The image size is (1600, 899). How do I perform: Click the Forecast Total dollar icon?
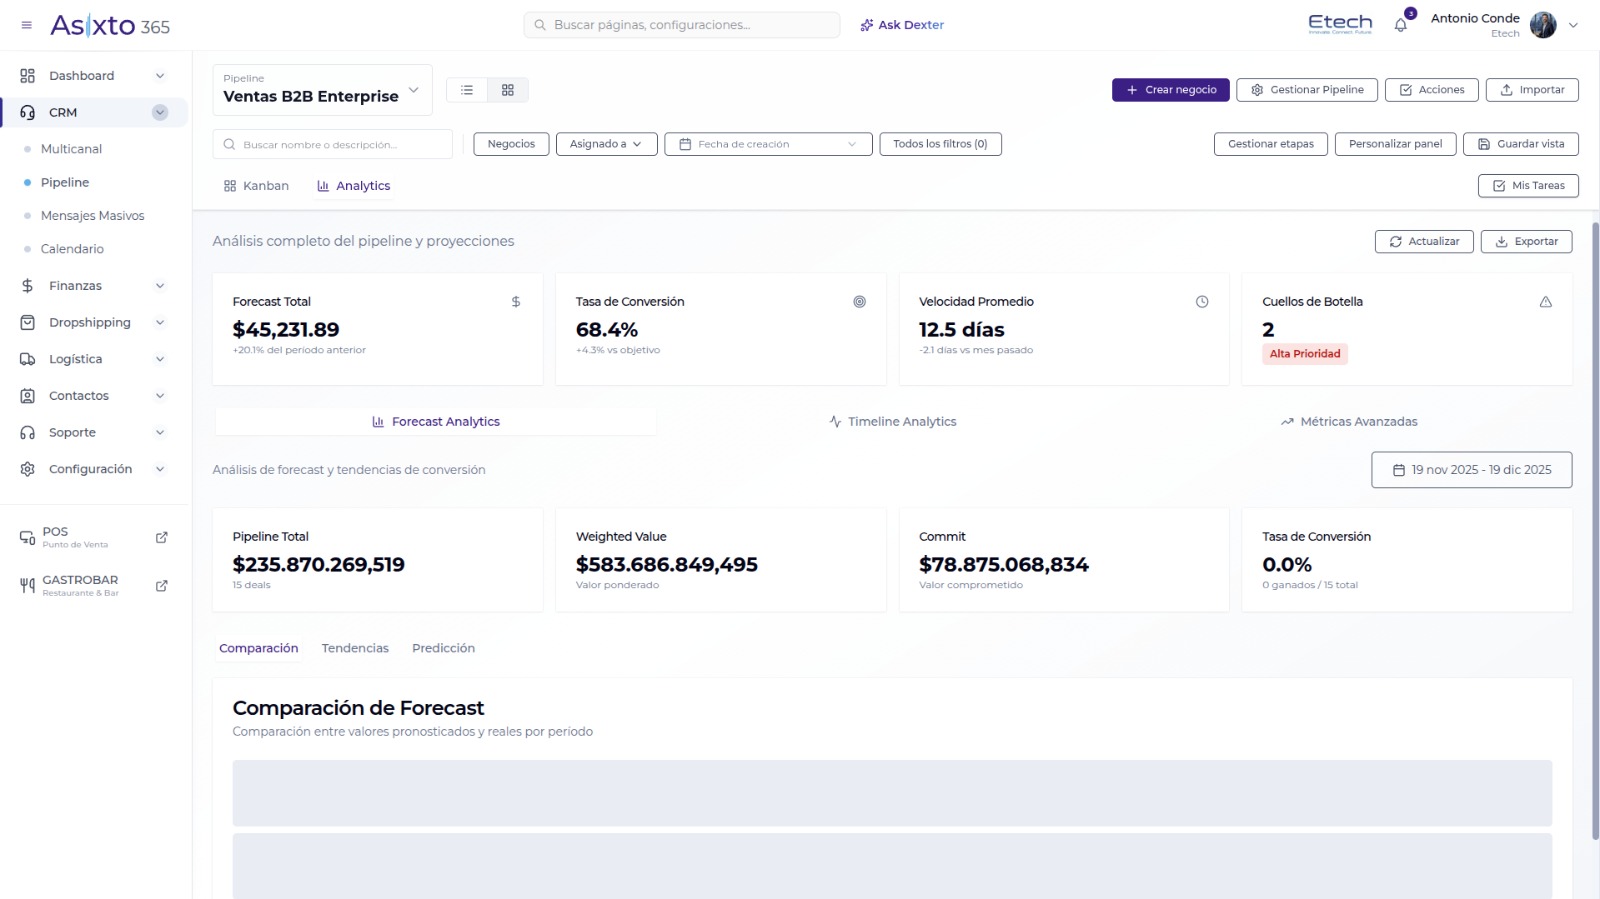[516, 302]
